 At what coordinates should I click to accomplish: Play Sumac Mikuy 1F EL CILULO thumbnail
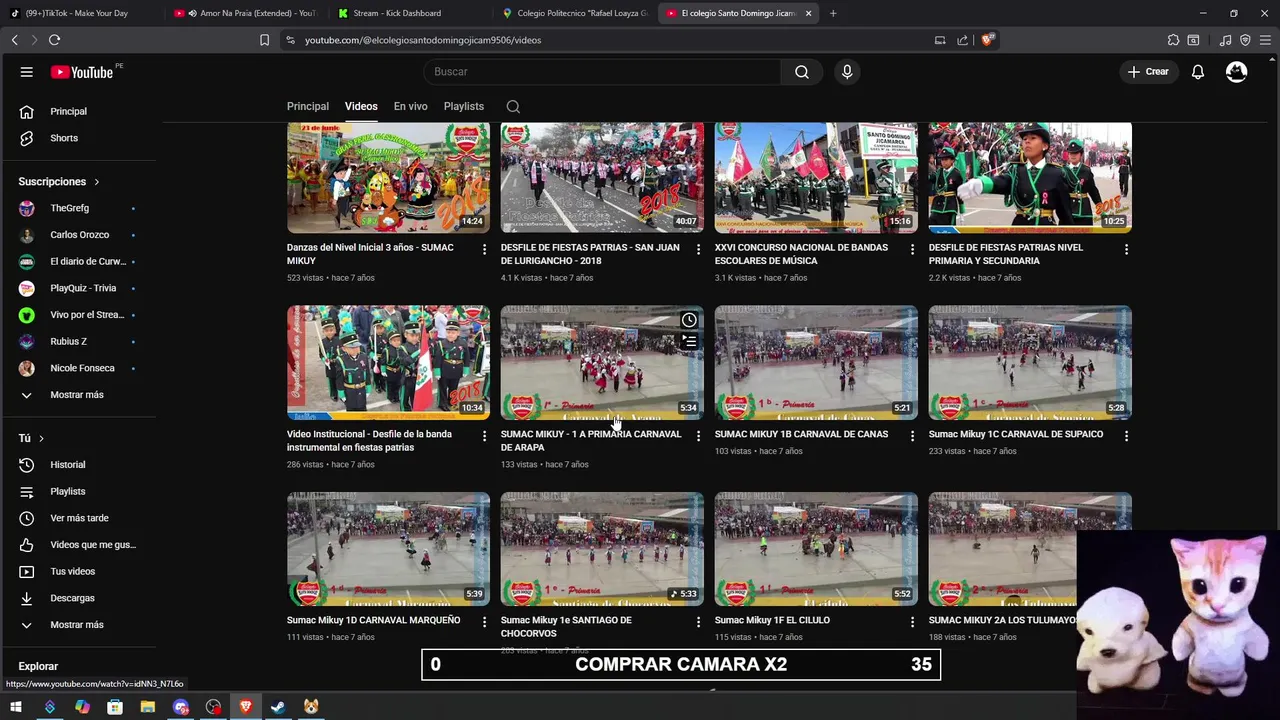(816, 549)
